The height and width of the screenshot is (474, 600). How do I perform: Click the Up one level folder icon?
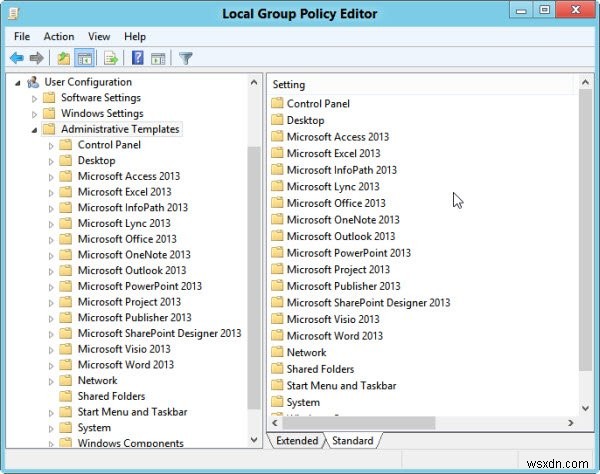click(64, 58)
